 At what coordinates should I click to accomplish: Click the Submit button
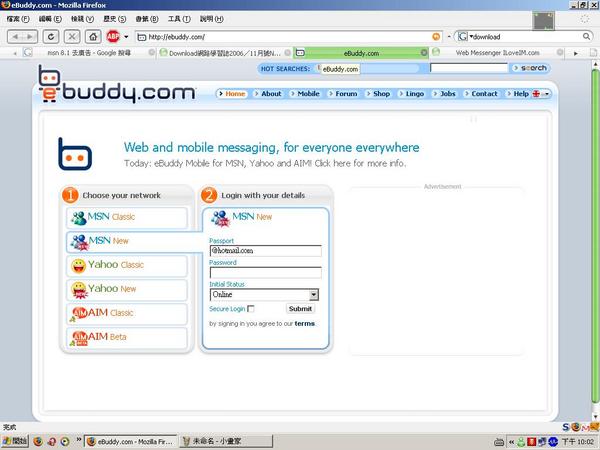(300, 308)
